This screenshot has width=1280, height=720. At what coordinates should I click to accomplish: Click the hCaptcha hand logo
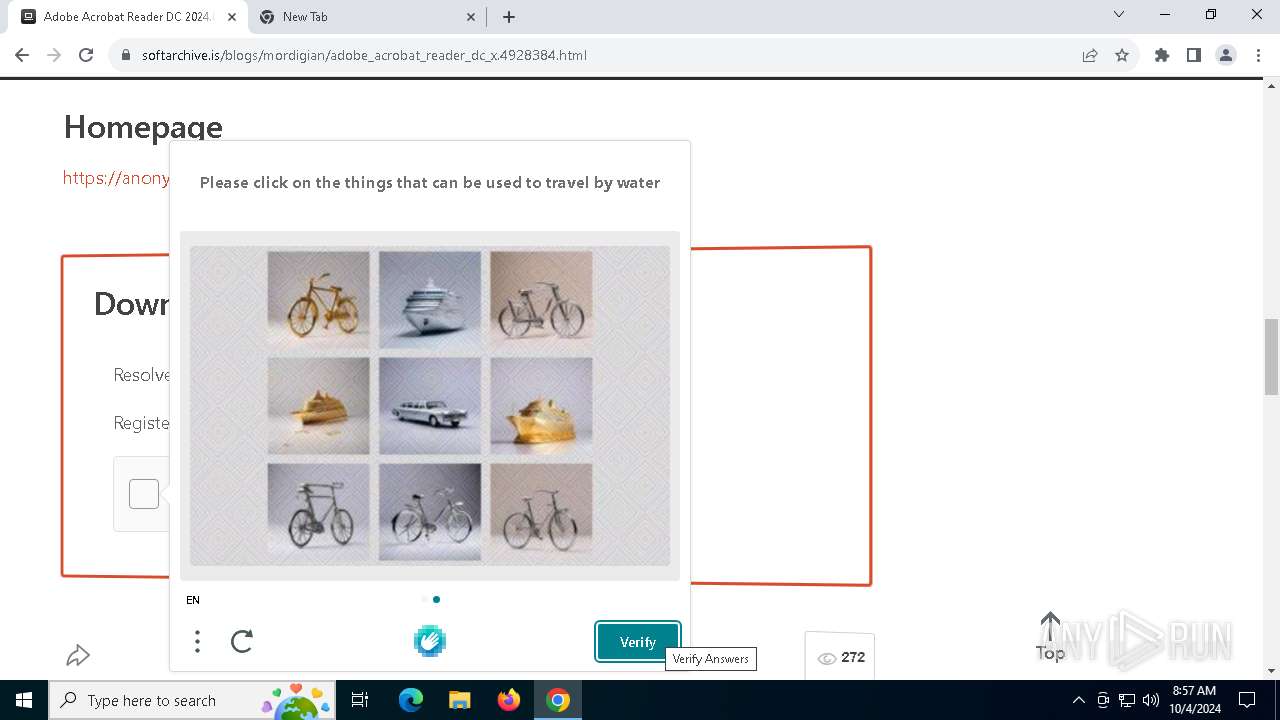pos(430,640)
